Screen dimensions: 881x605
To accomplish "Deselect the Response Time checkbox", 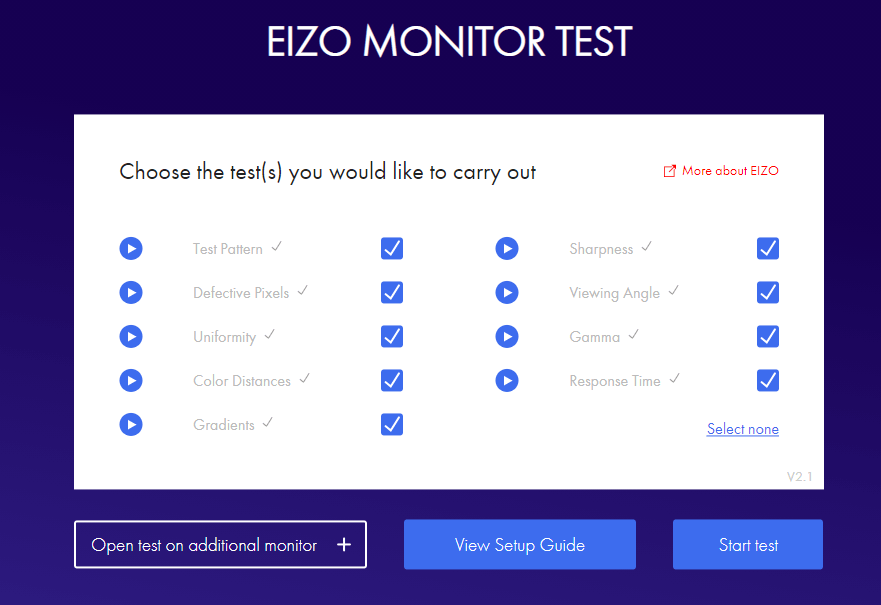I will (x=768, y=381).
